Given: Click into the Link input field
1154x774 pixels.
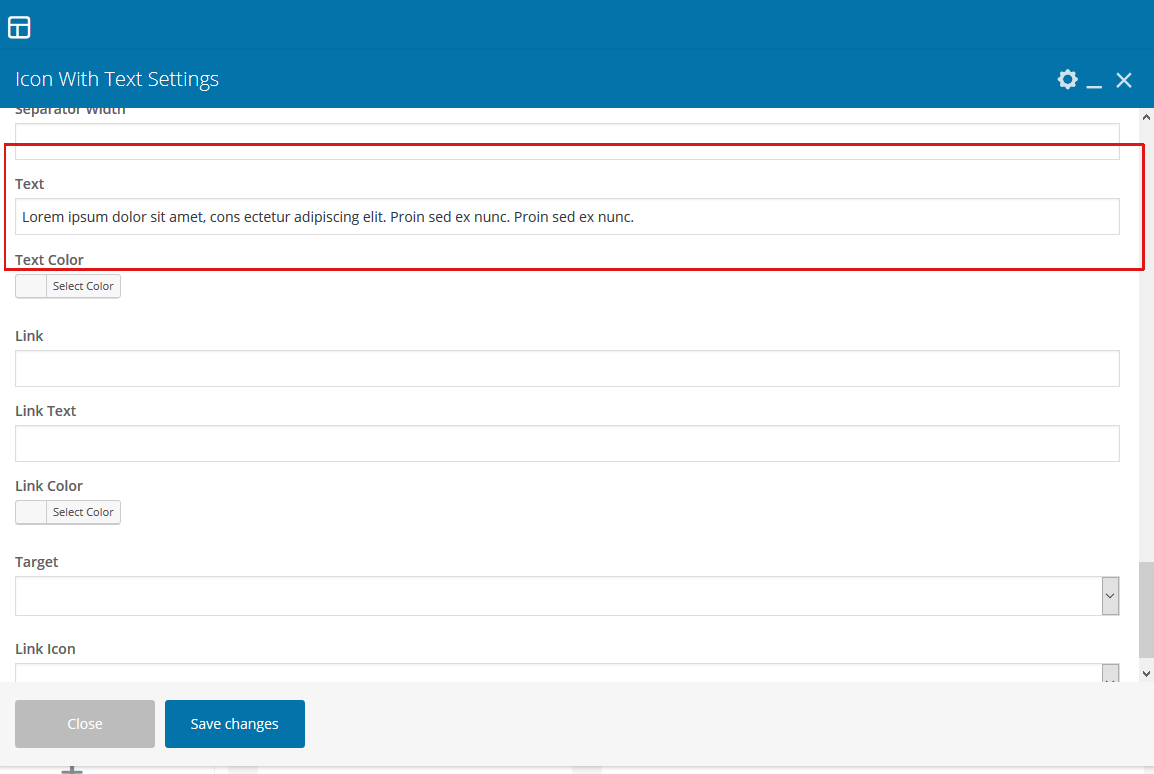Looking at the screenshot, I should (566, 369).
